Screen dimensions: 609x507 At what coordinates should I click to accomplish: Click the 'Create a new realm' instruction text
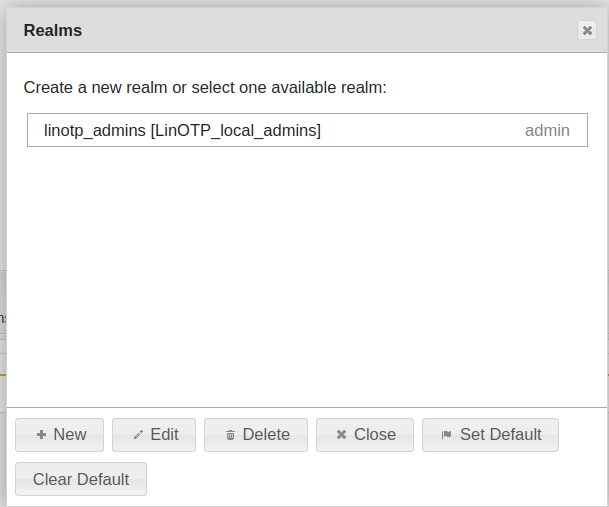tap(205, 88)
